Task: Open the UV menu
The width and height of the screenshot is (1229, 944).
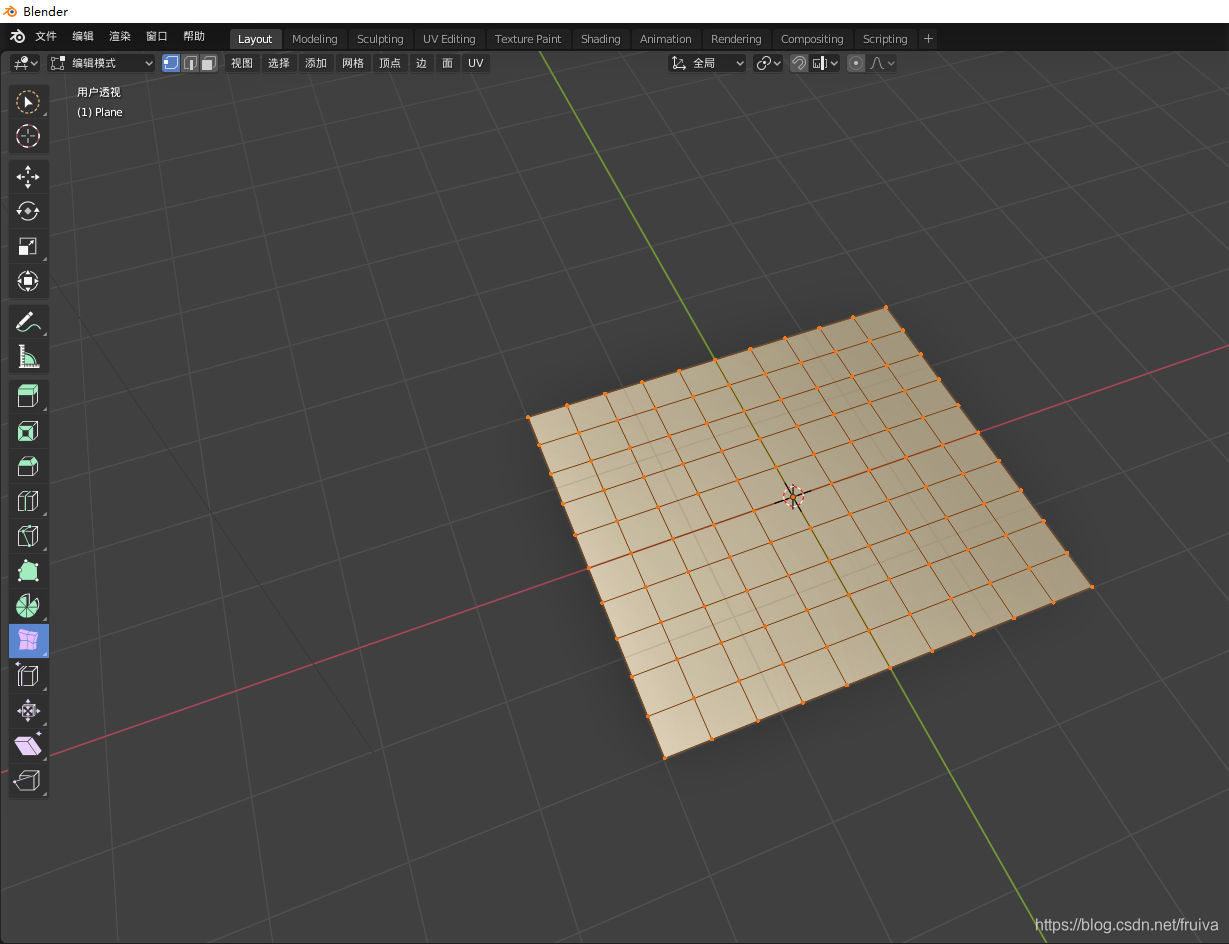Action: click(x=476, y=63)
